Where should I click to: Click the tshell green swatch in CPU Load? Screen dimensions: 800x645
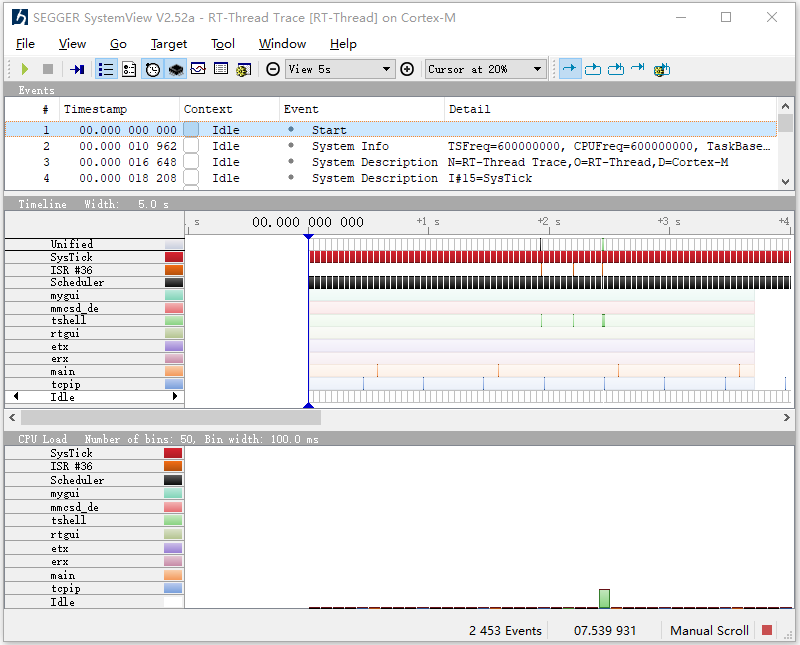(174, 521)
